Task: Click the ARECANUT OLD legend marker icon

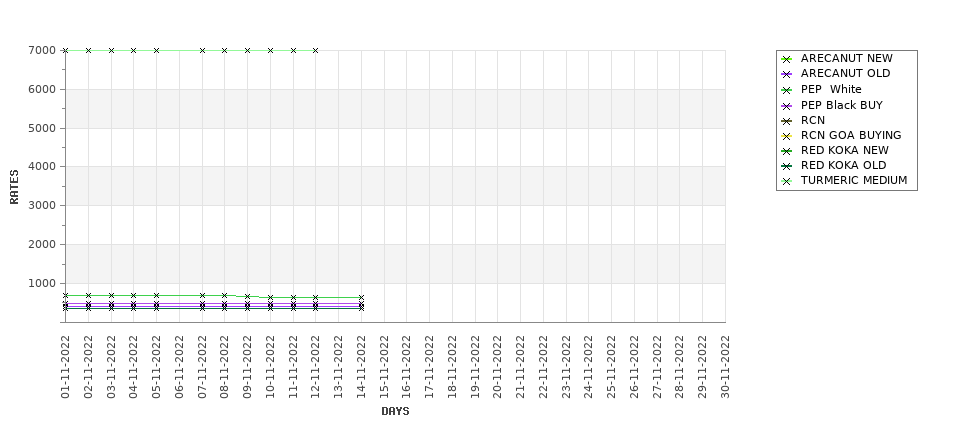Action: pyautogui.click(x=786, y=74)
